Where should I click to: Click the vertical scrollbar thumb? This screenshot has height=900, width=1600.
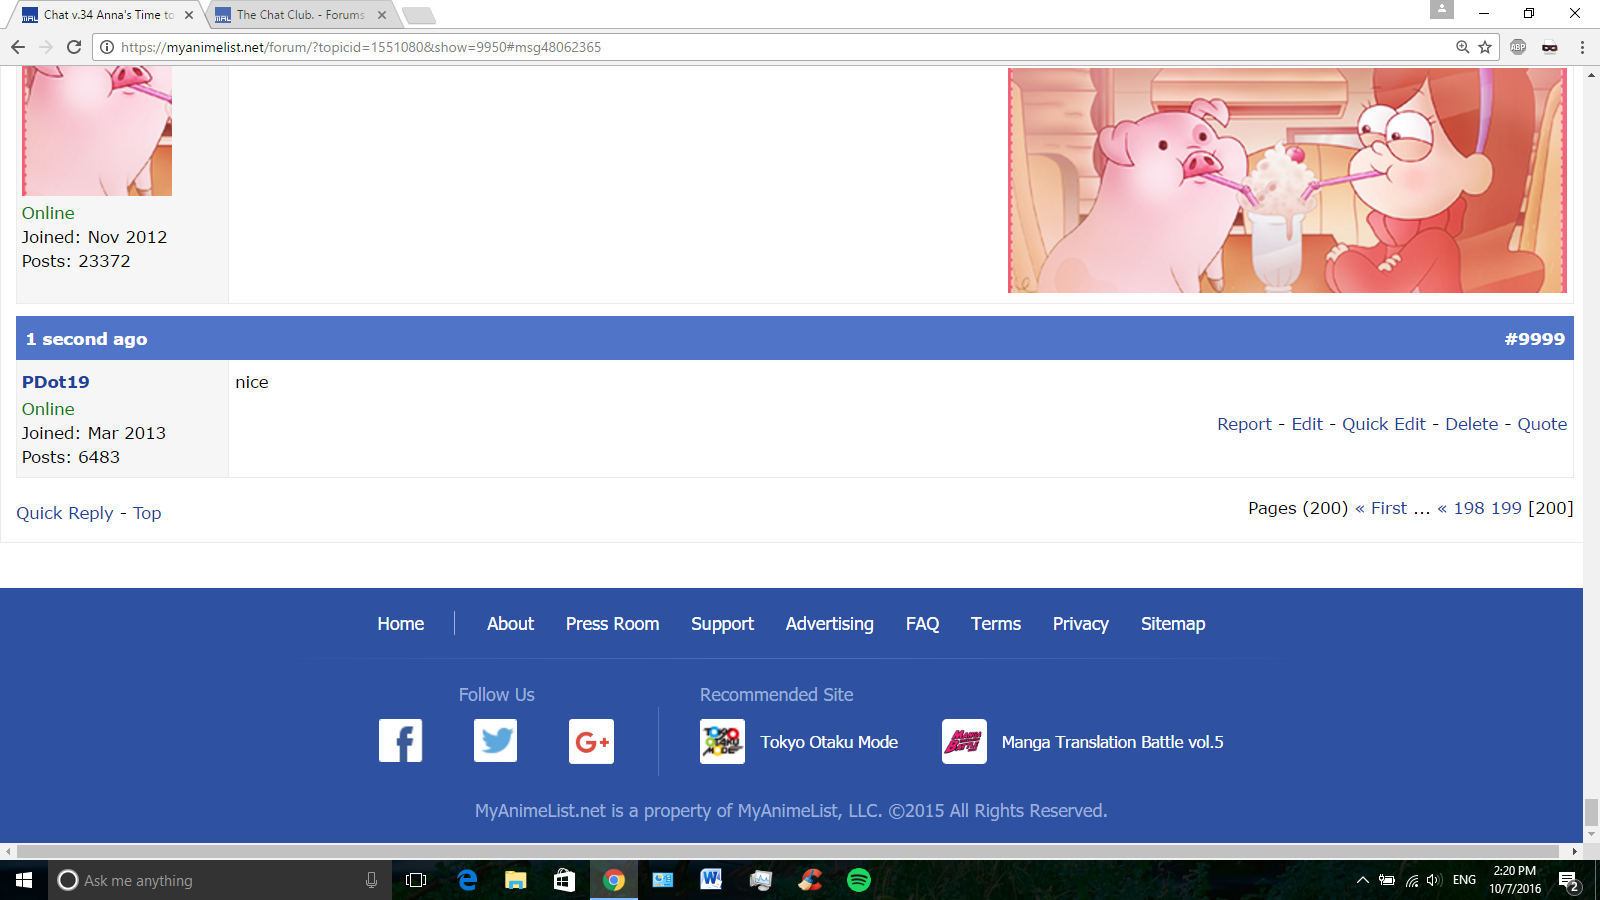(x=1591, y=812)
